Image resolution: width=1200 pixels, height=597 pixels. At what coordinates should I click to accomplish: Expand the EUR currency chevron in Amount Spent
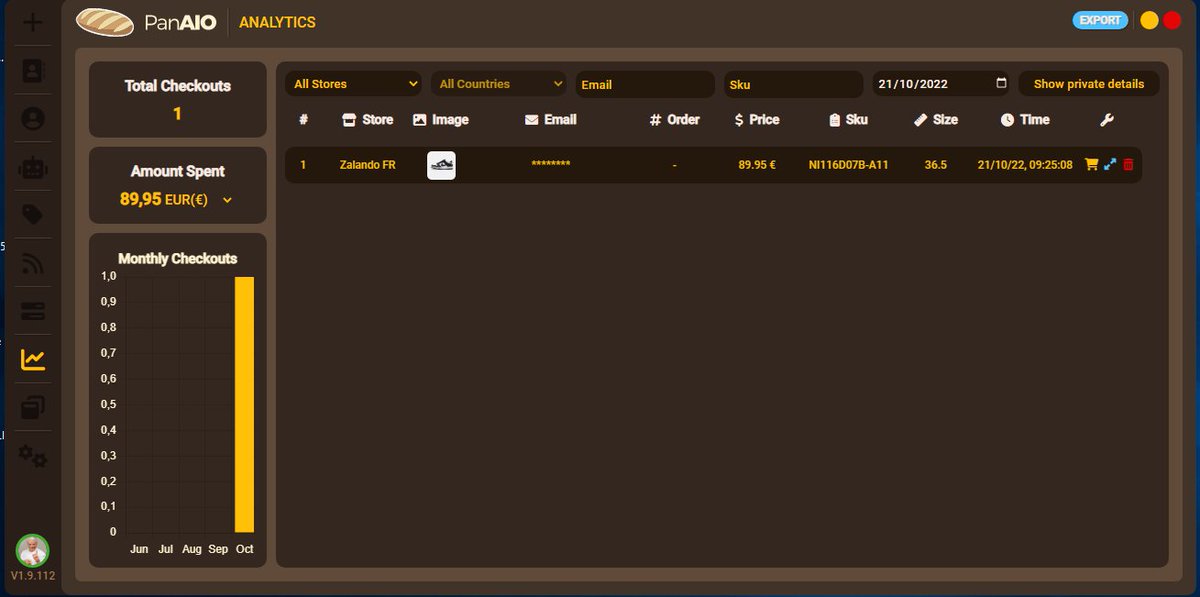[227, 200]
